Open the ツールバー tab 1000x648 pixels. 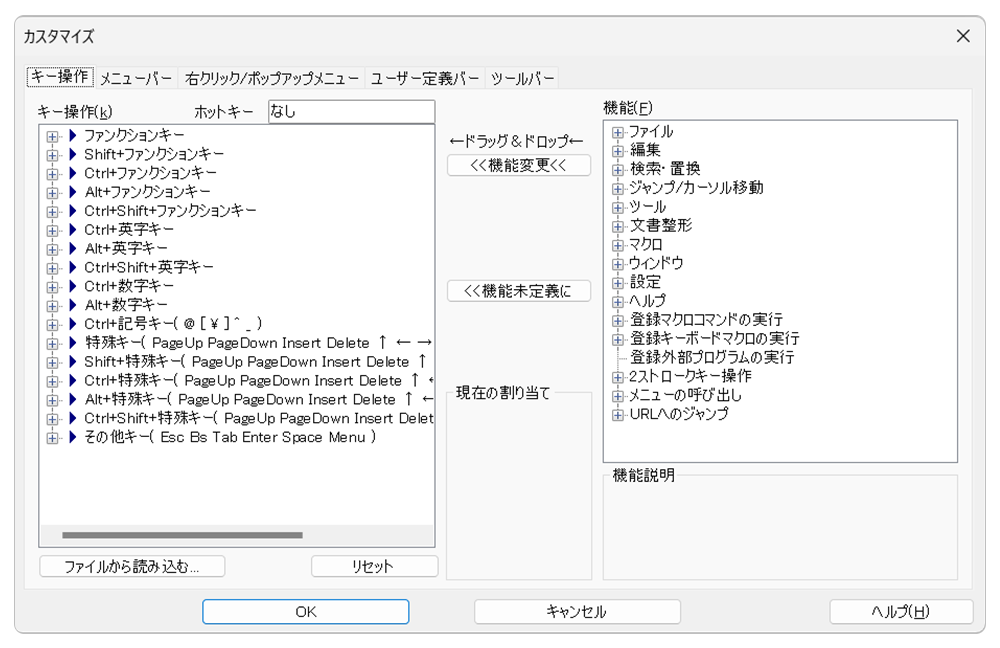point(522,78)
